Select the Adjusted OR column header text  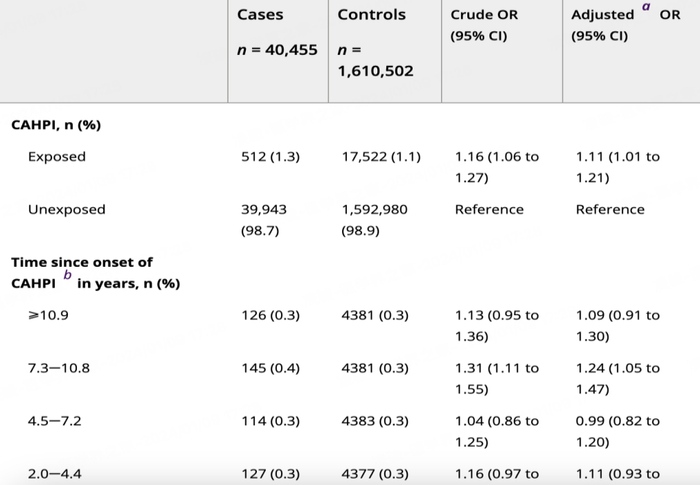(x=602, y=16)
